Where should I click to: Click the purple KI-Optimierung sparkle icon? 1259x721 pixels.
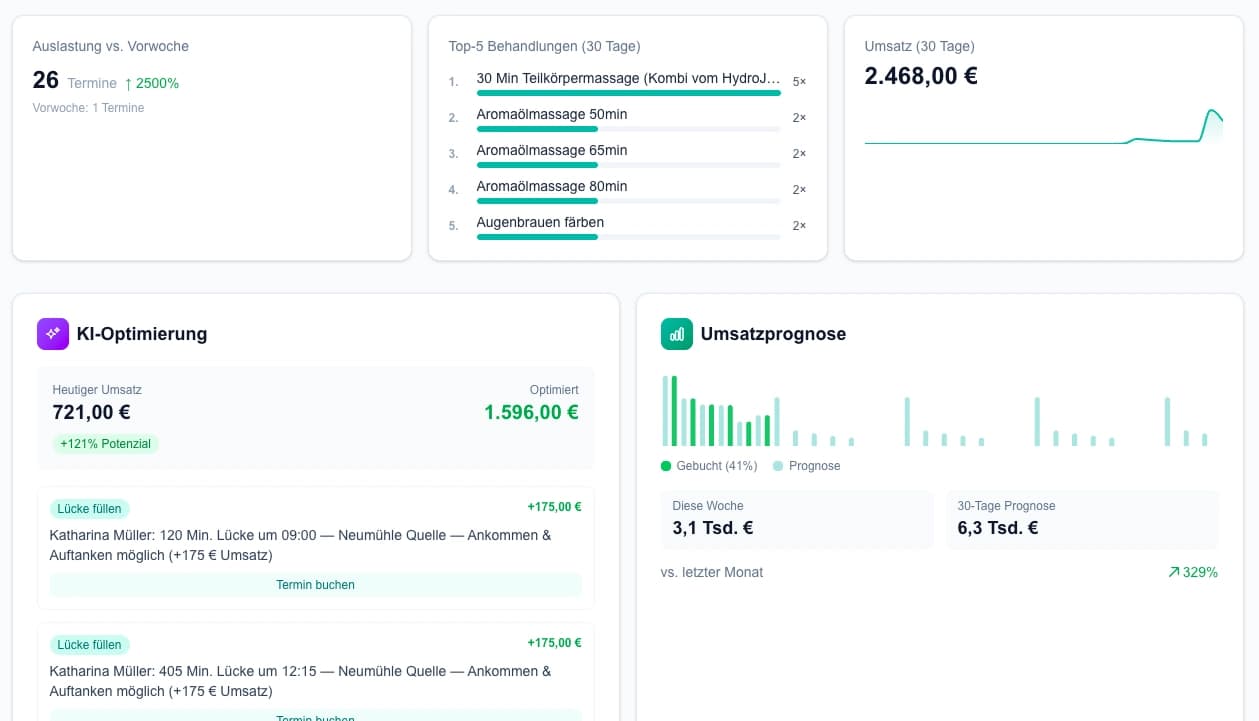pyautogui.click(x=52, y=333)
